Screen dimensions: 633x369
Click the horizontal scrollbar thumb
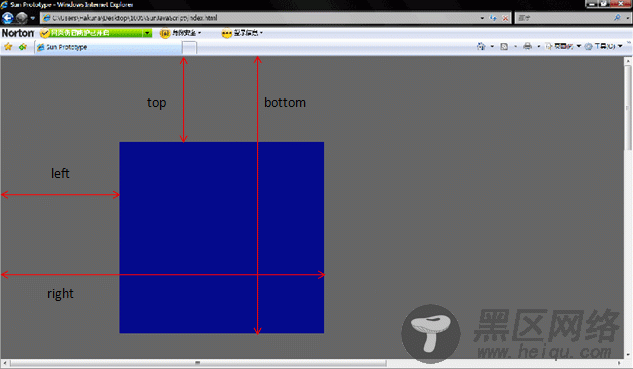coord(198,363)
